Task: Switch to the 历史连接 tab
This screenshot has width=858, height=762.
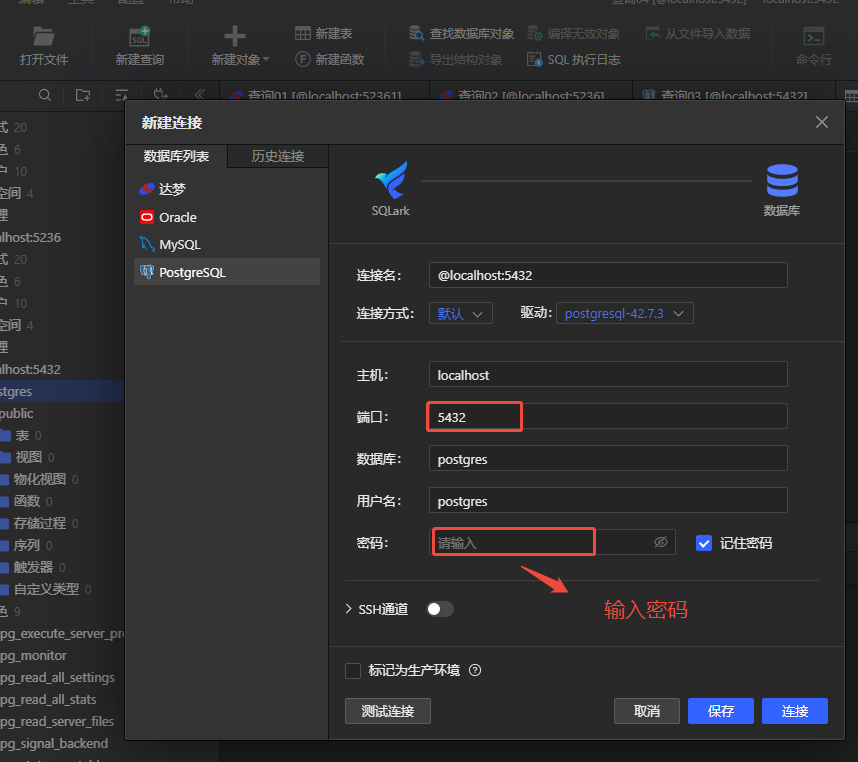Action: (x=277, y=156)
